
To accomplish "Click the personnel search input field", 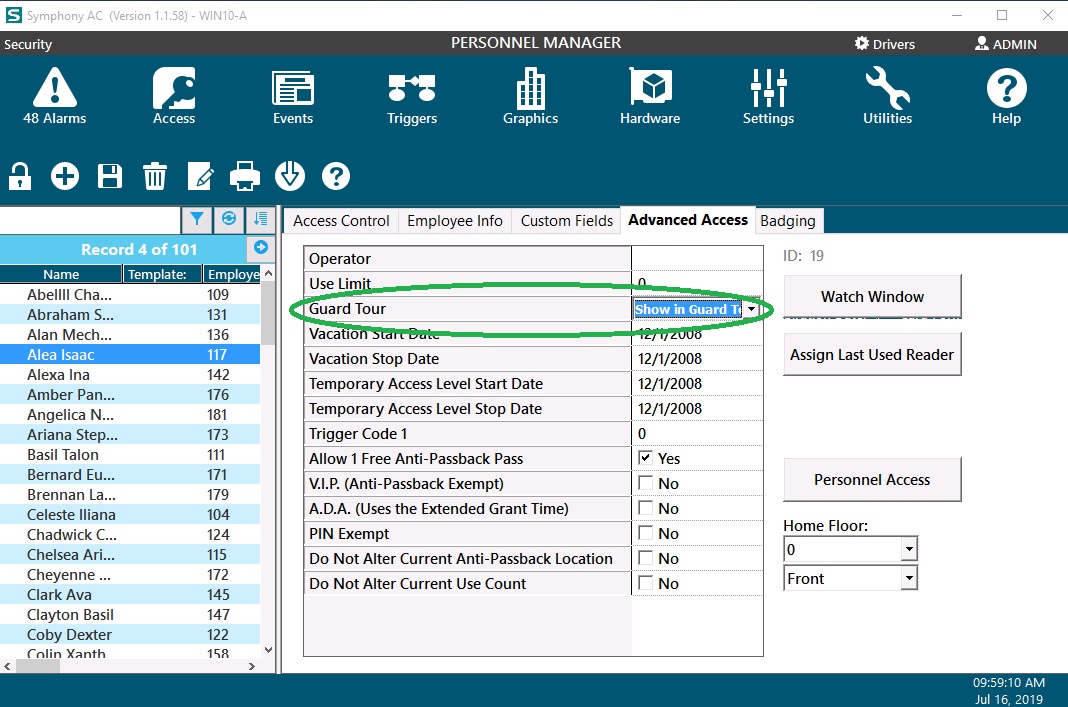I will tap(90, 219).
